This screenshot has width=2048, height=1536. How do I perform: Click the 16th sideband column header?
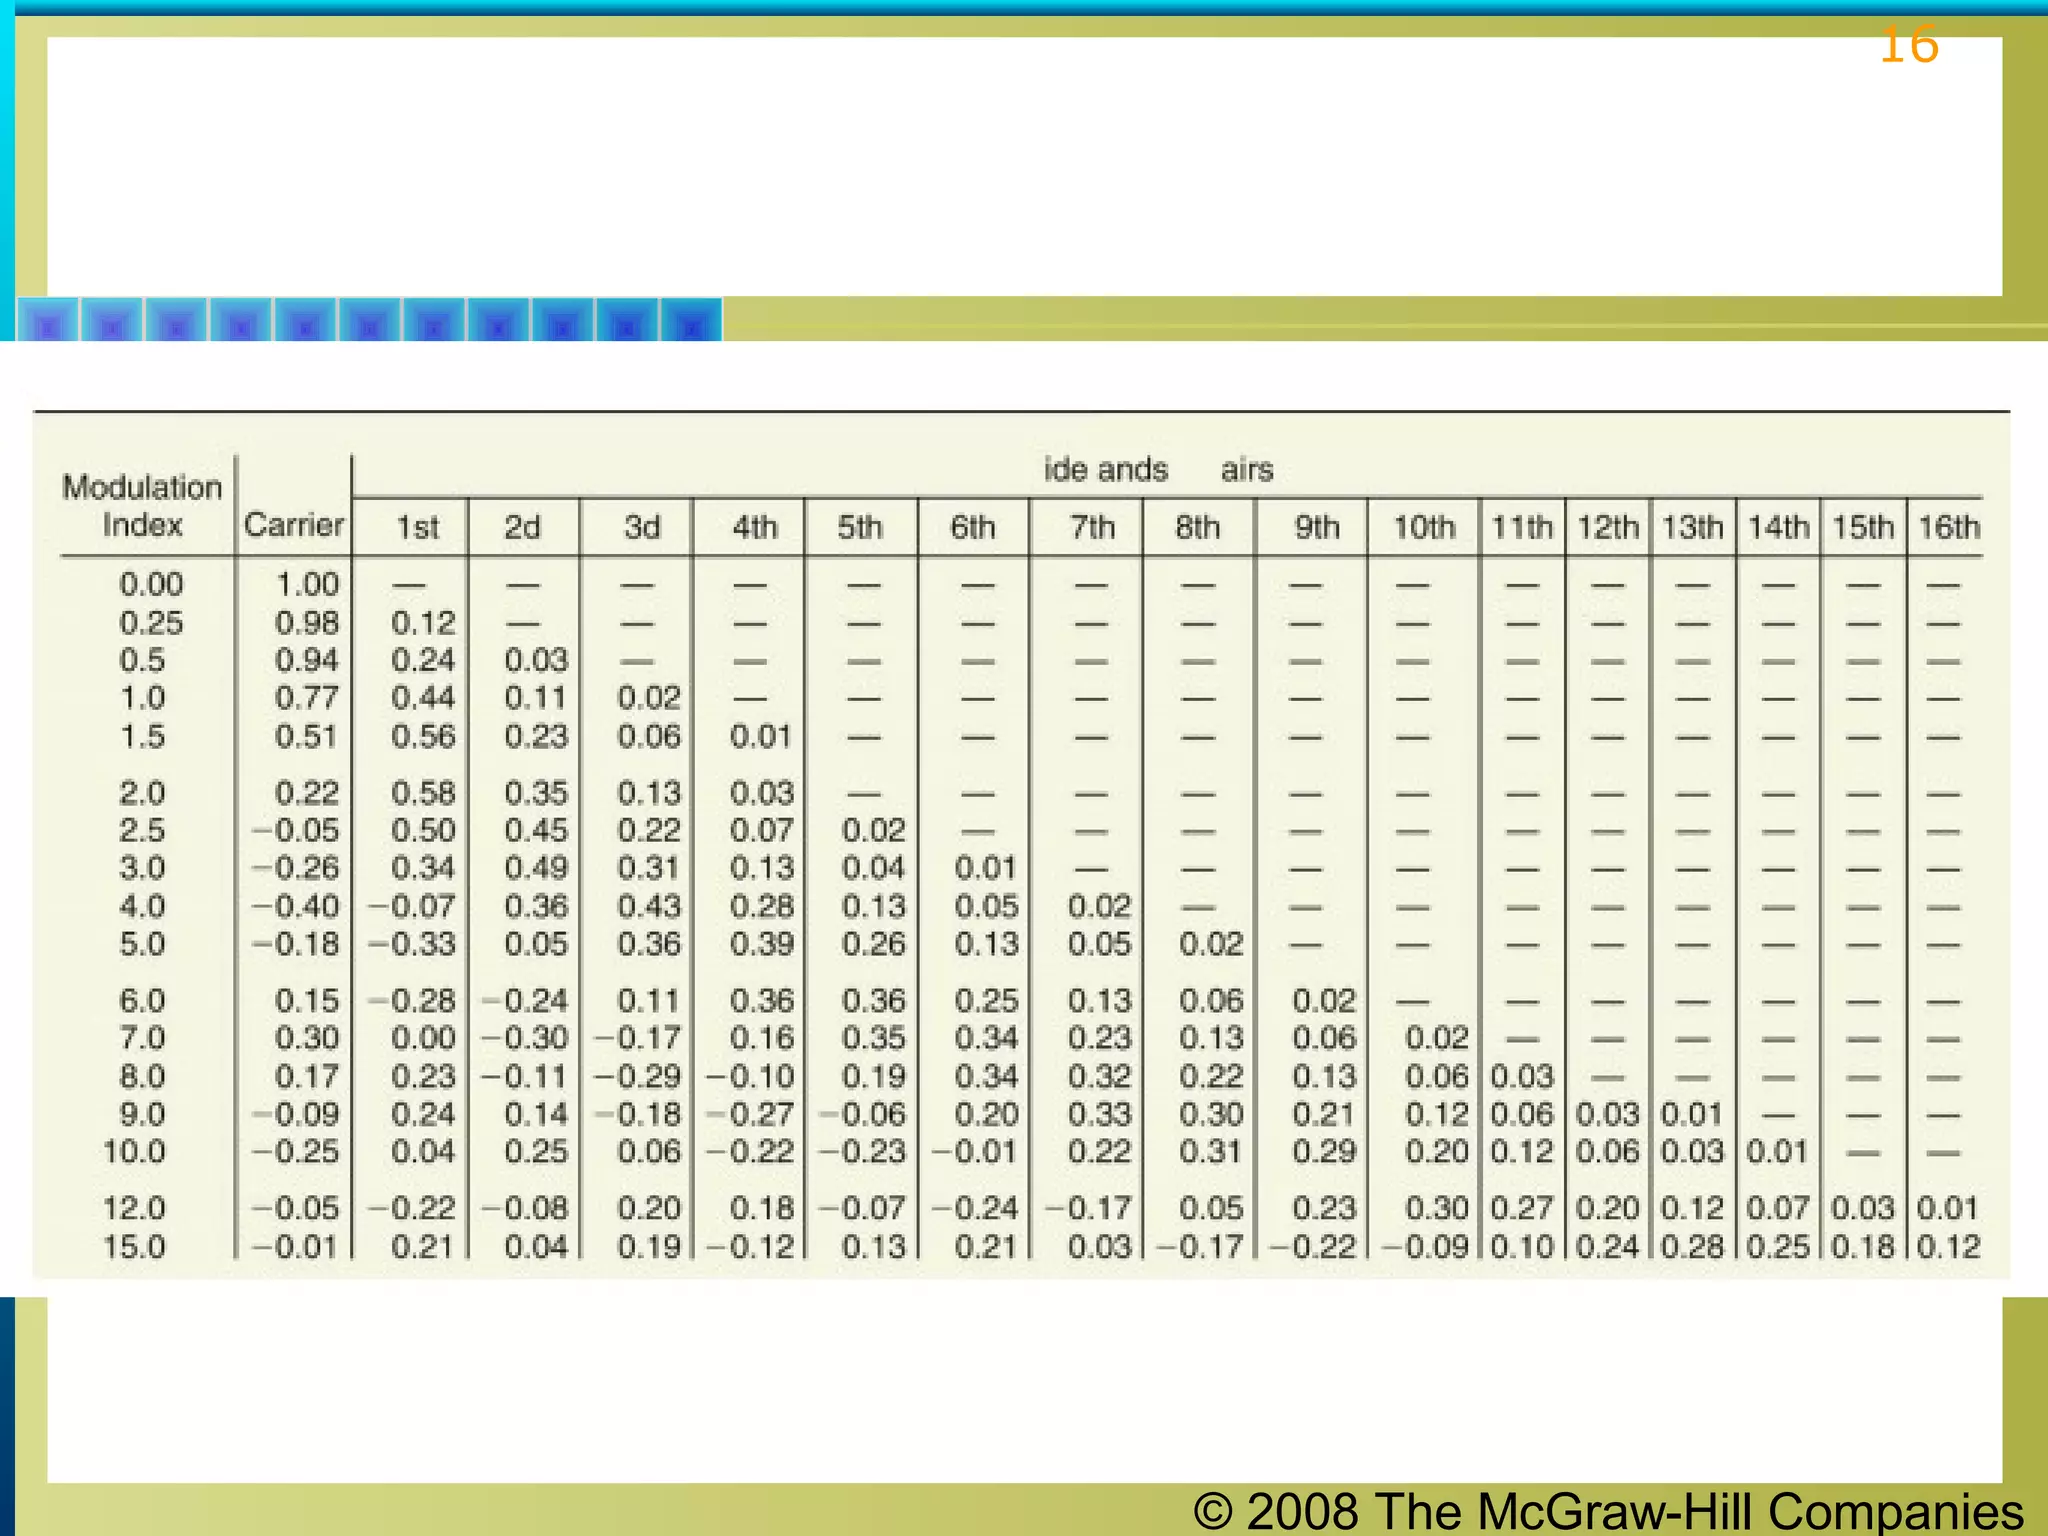(1947, 527)
